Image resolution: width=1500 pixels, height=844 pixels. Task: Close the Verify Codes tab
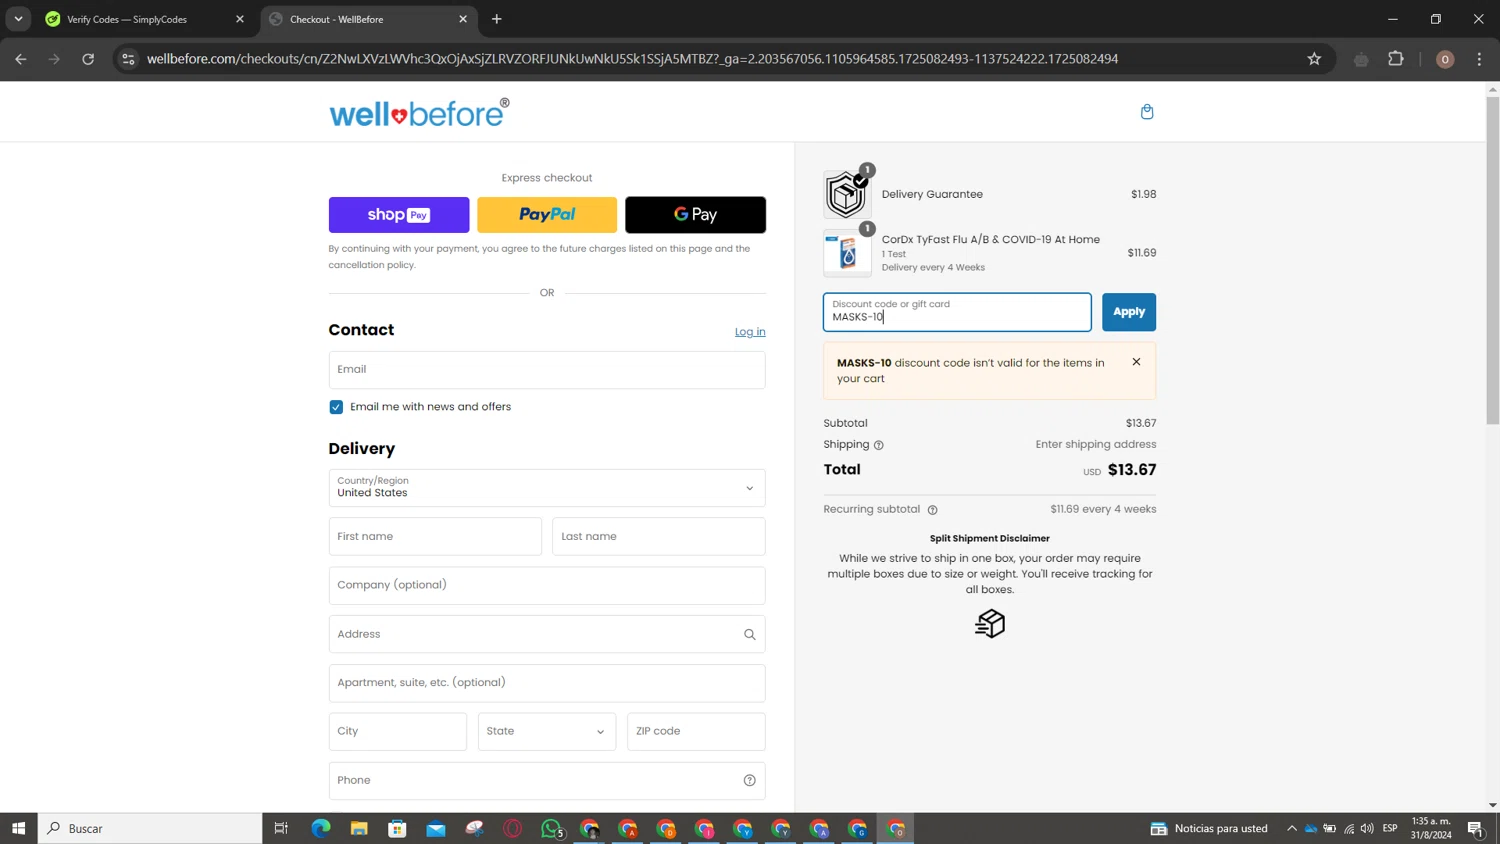coord(240,19)
